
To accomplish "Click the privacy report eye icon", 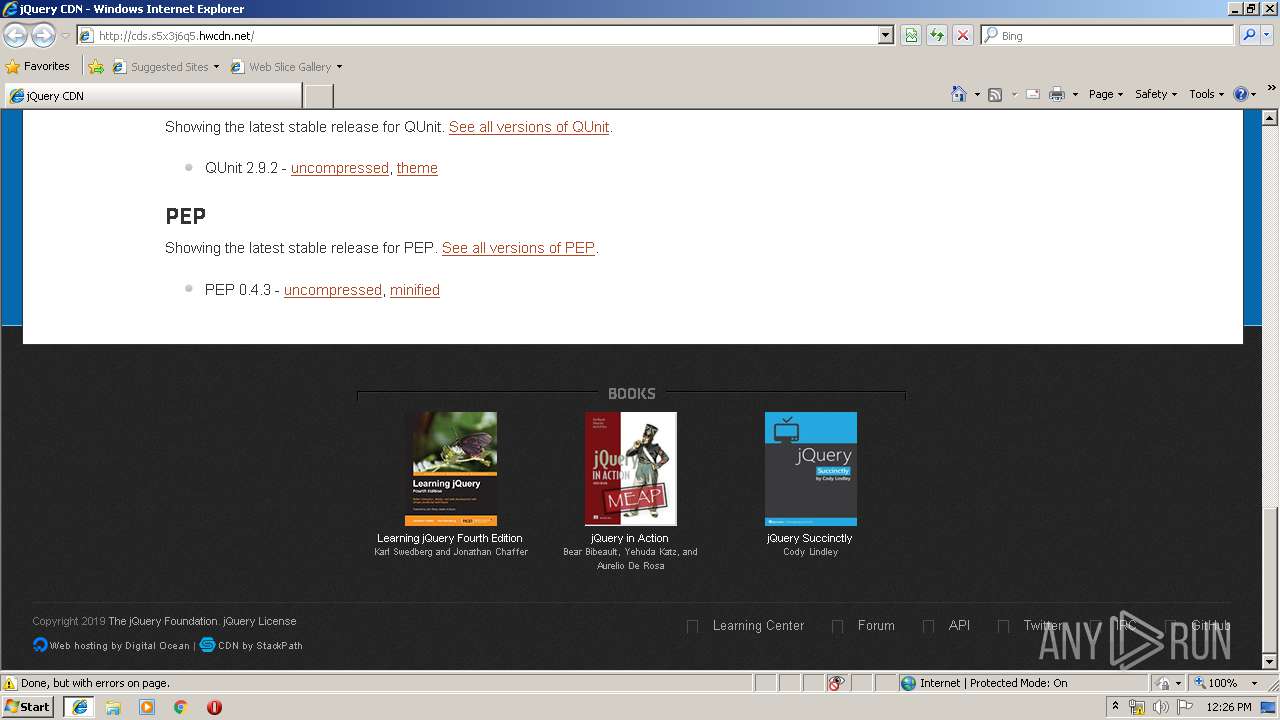I will [836, 683].
